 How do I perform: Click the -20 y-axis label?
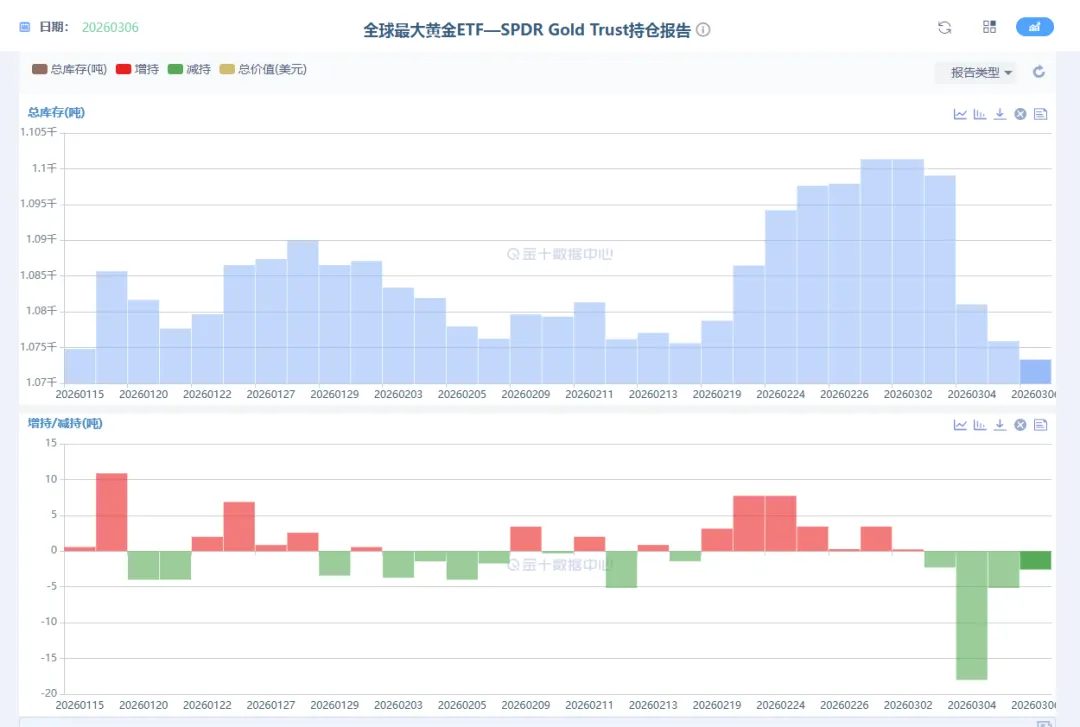49,693
